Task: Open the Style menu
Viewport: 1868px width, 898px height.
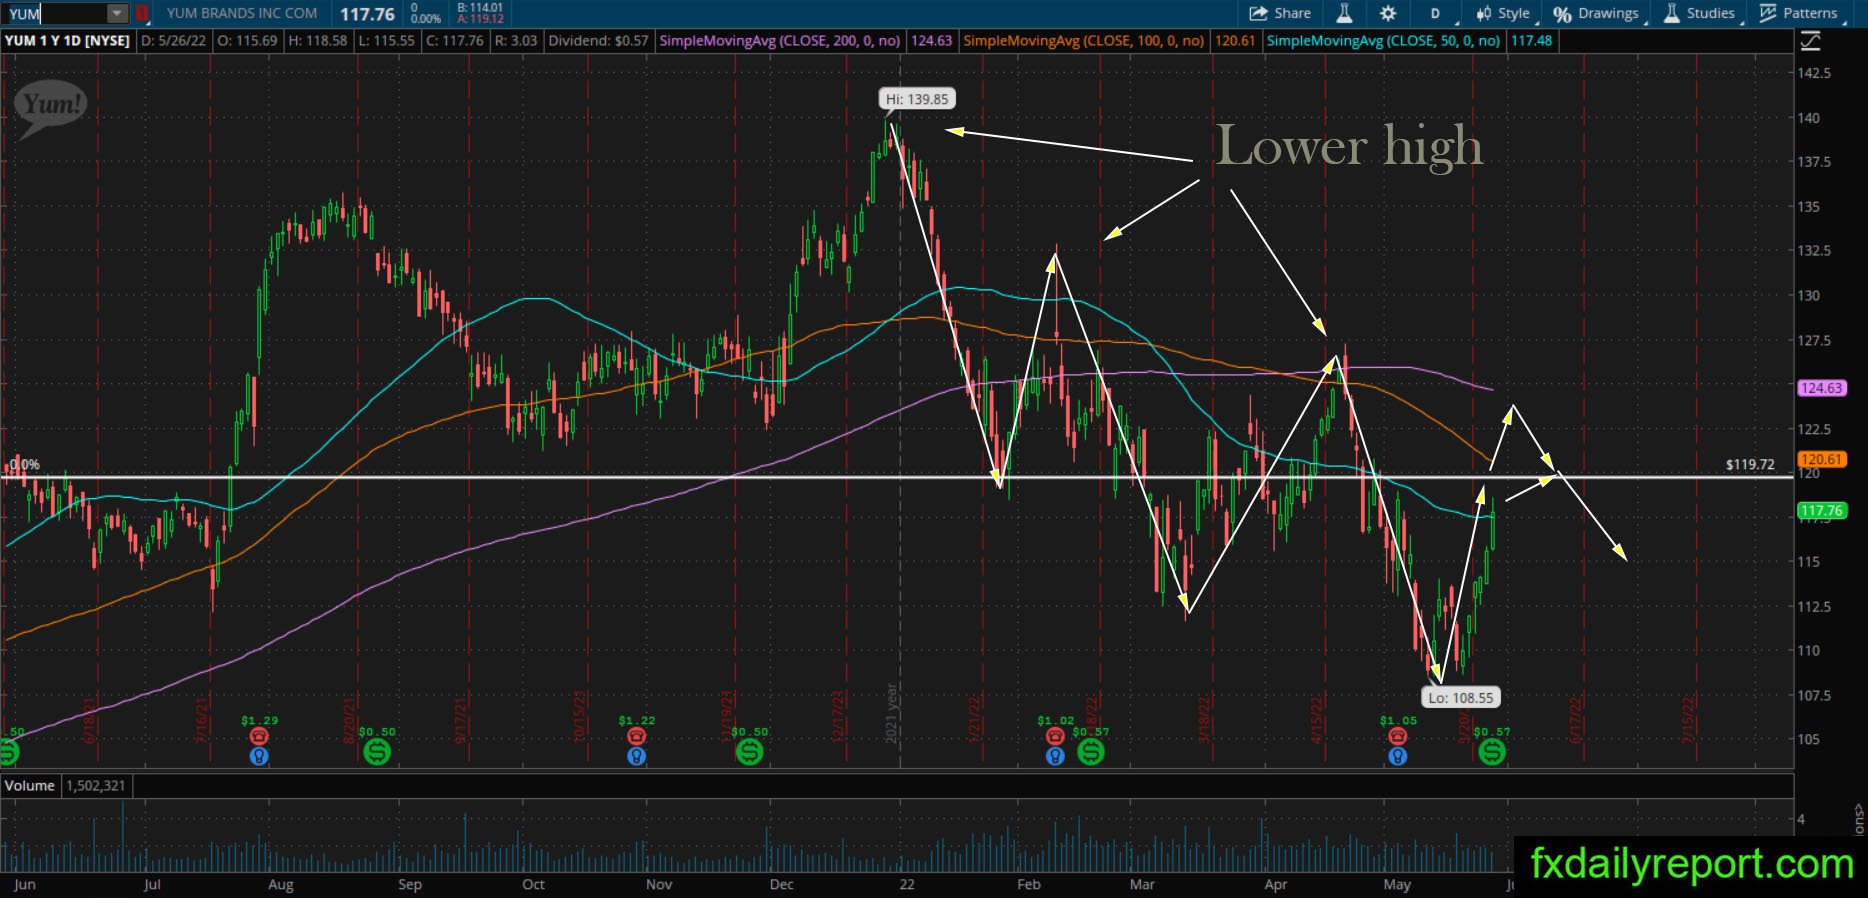Action: tap(1504, 13)
